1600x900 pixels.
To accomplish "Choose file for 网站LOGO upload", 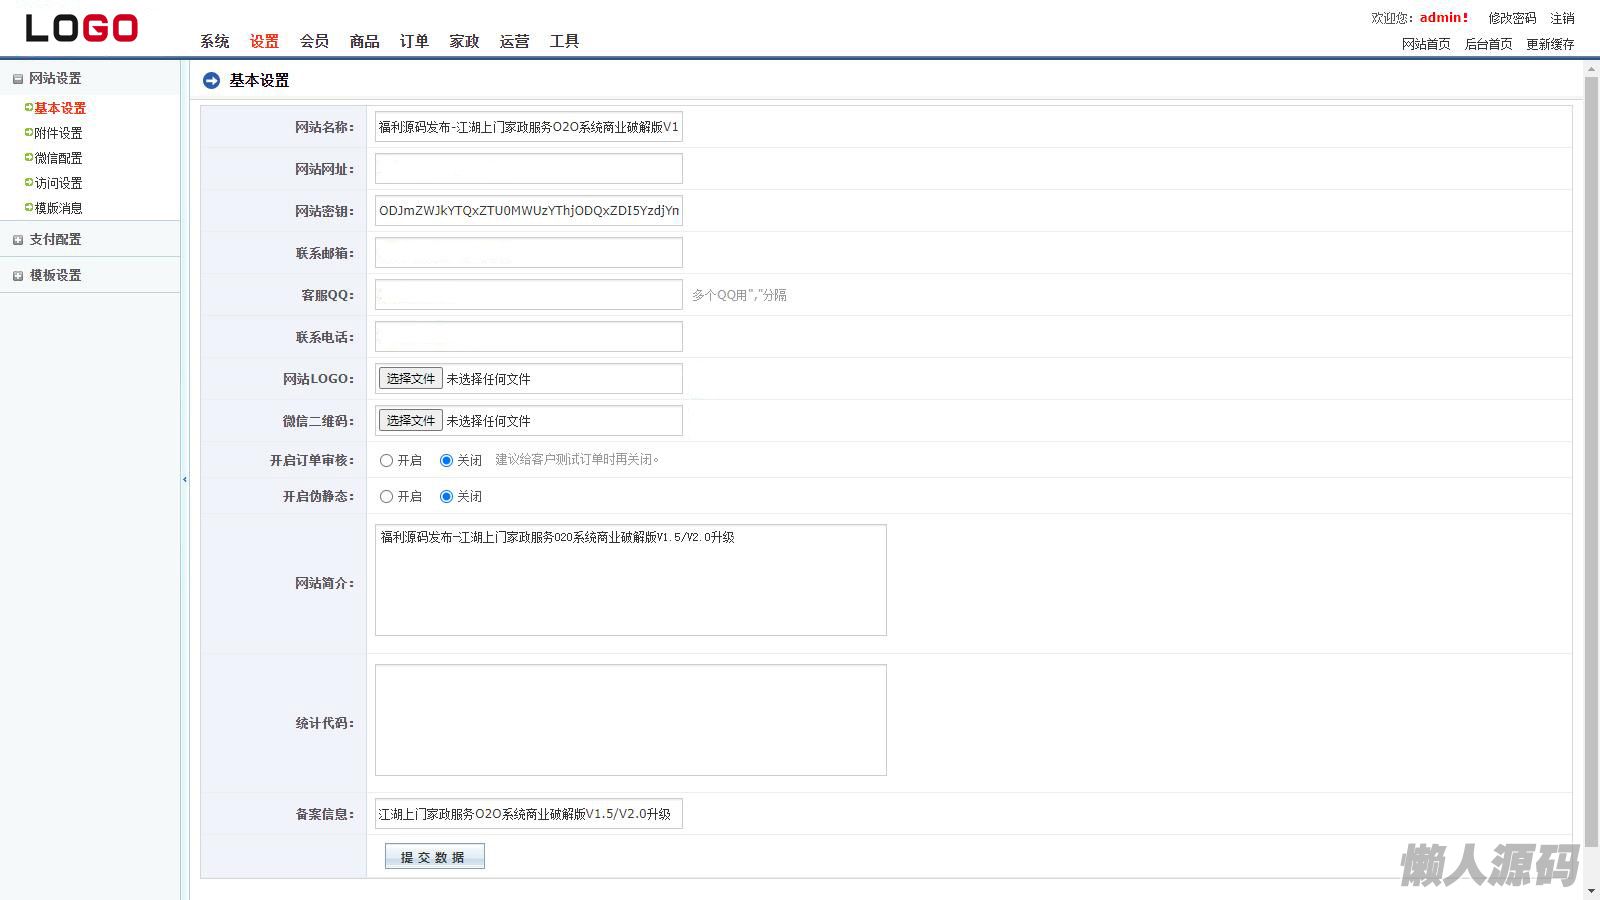I will [410, 379].
